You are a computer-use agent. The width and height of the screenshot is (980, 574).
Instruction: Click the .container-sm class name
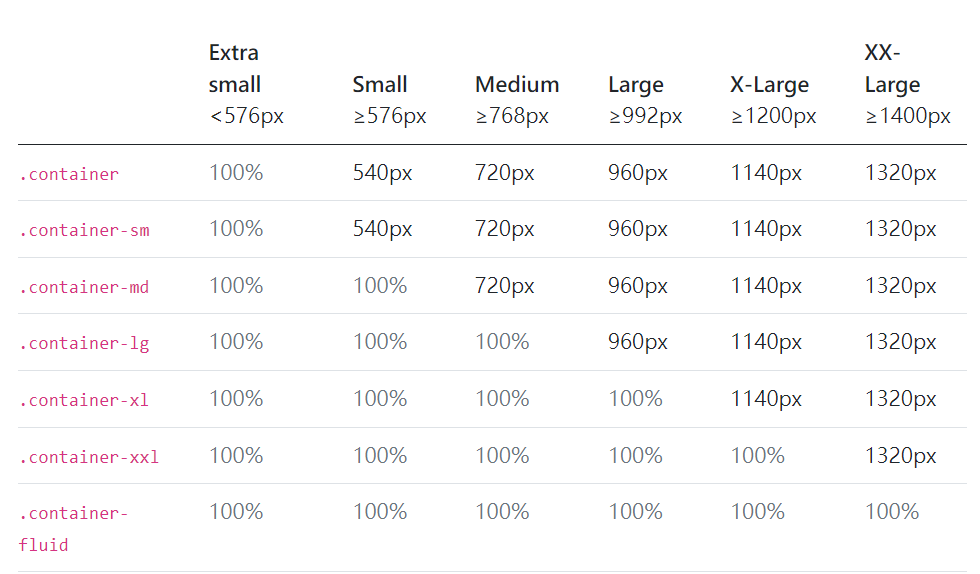pos(84,231)
